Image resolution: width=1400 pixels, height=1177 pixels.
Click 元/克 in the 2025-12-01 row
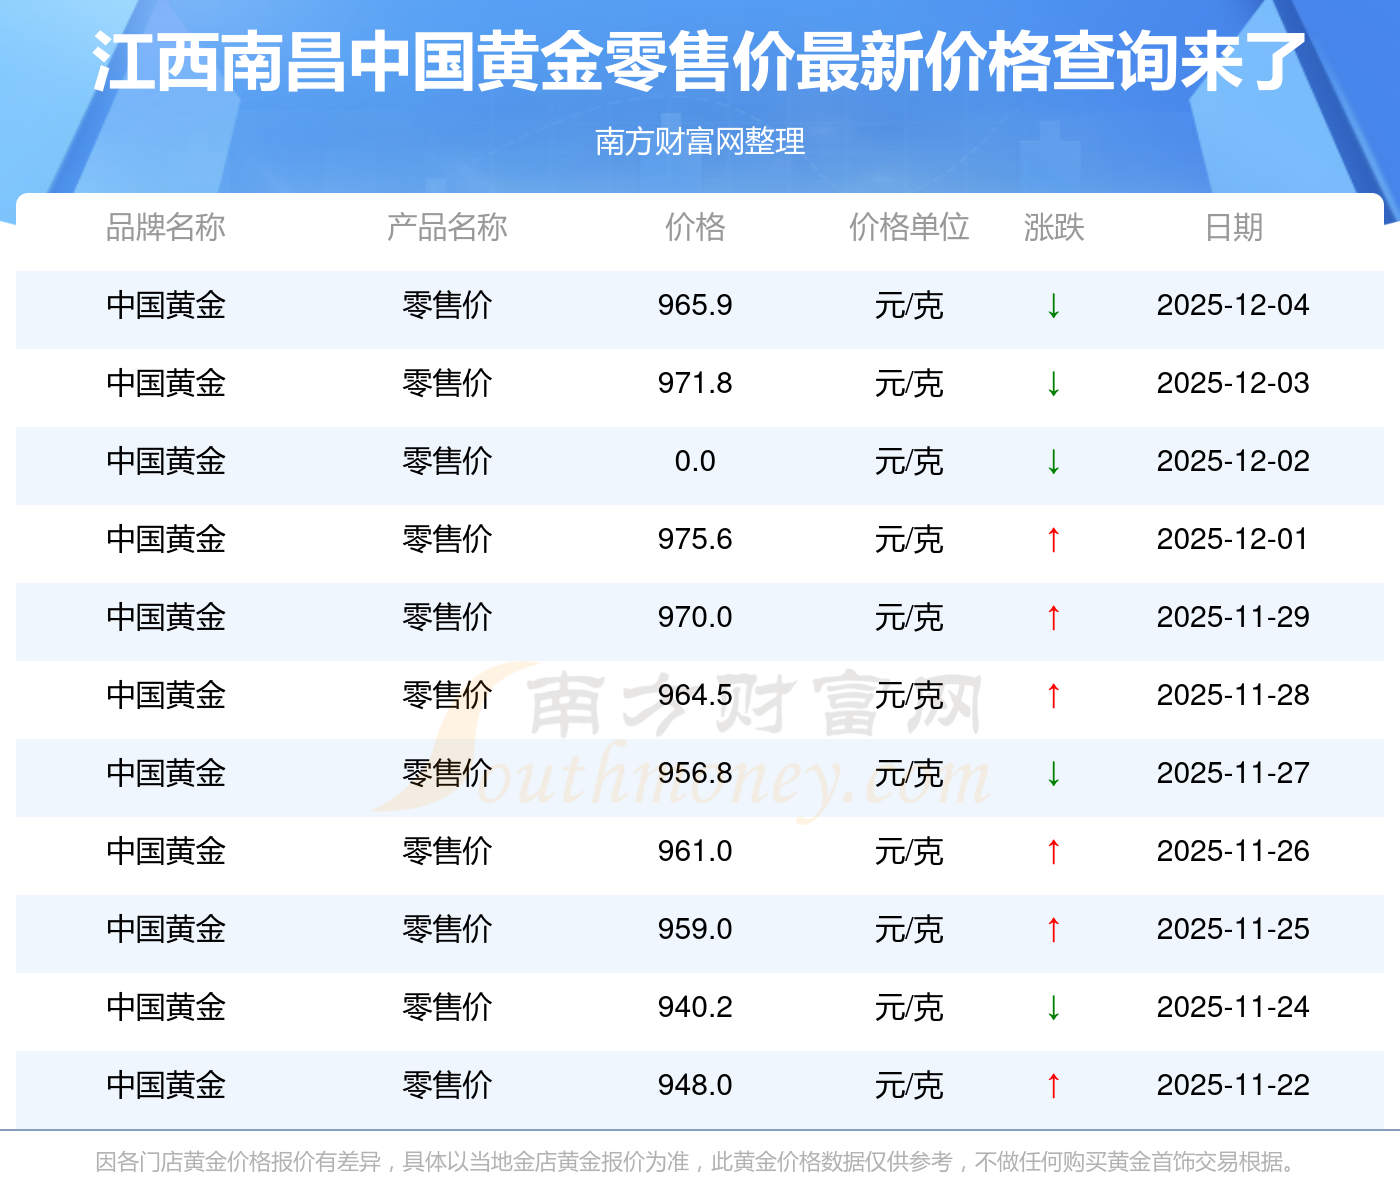pos(909,540)
